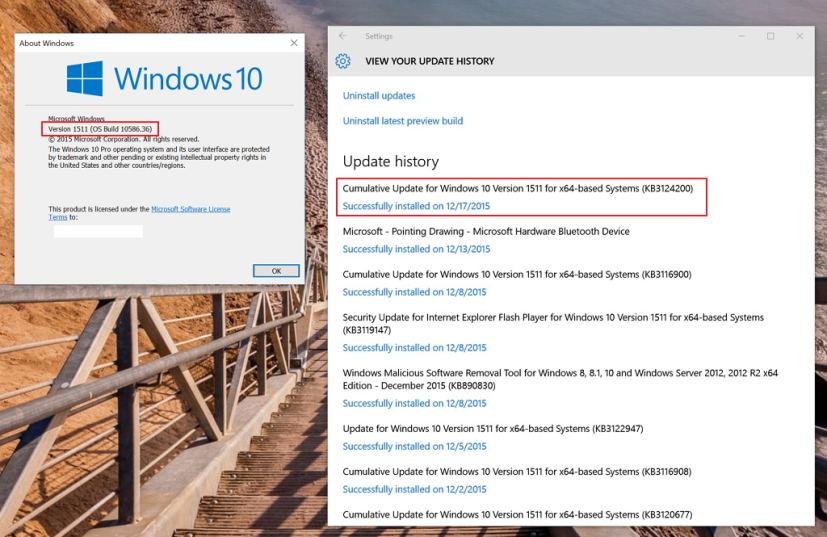Open the Microsoft Software License Terms link
Image resolution: width=827 pixels, height=537 pixels.
pos(190,209)
